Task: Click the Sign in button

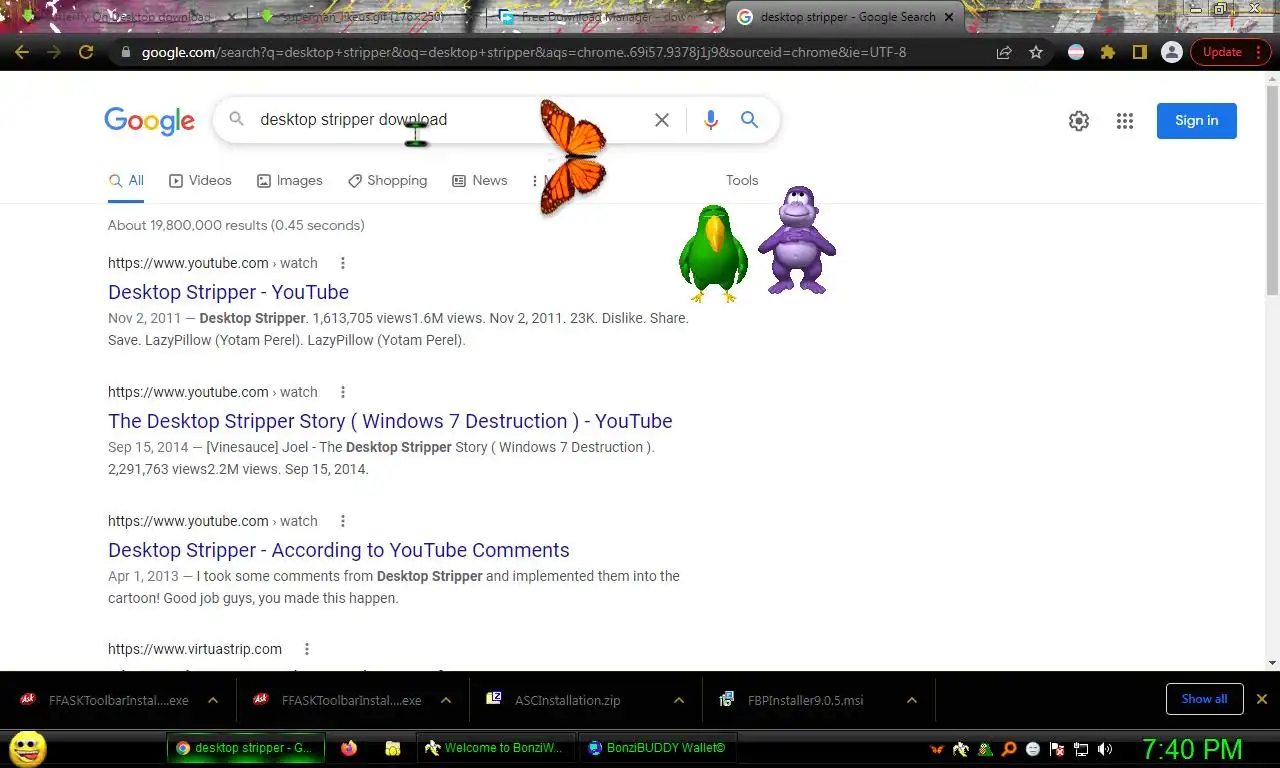Action: click(1196, 121)
